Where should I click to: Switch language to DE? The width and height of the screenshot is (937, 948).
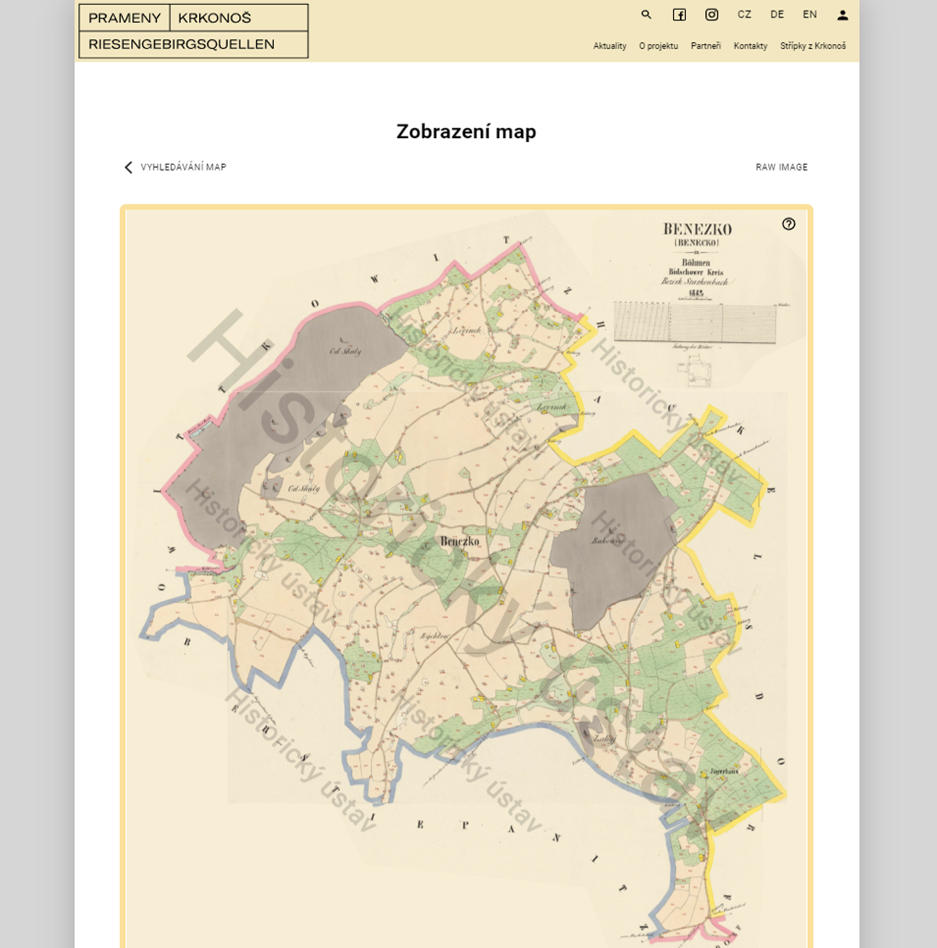click(x=777, y=15)
